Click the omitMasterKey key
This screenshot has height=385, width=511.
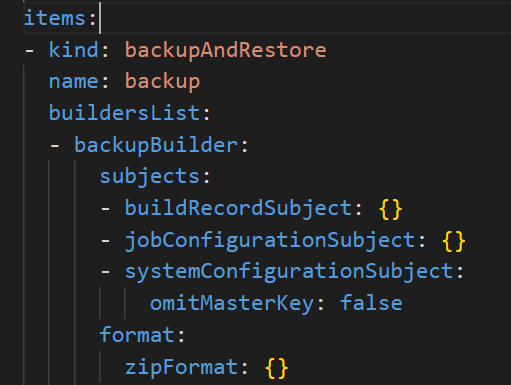coord(232,303)
